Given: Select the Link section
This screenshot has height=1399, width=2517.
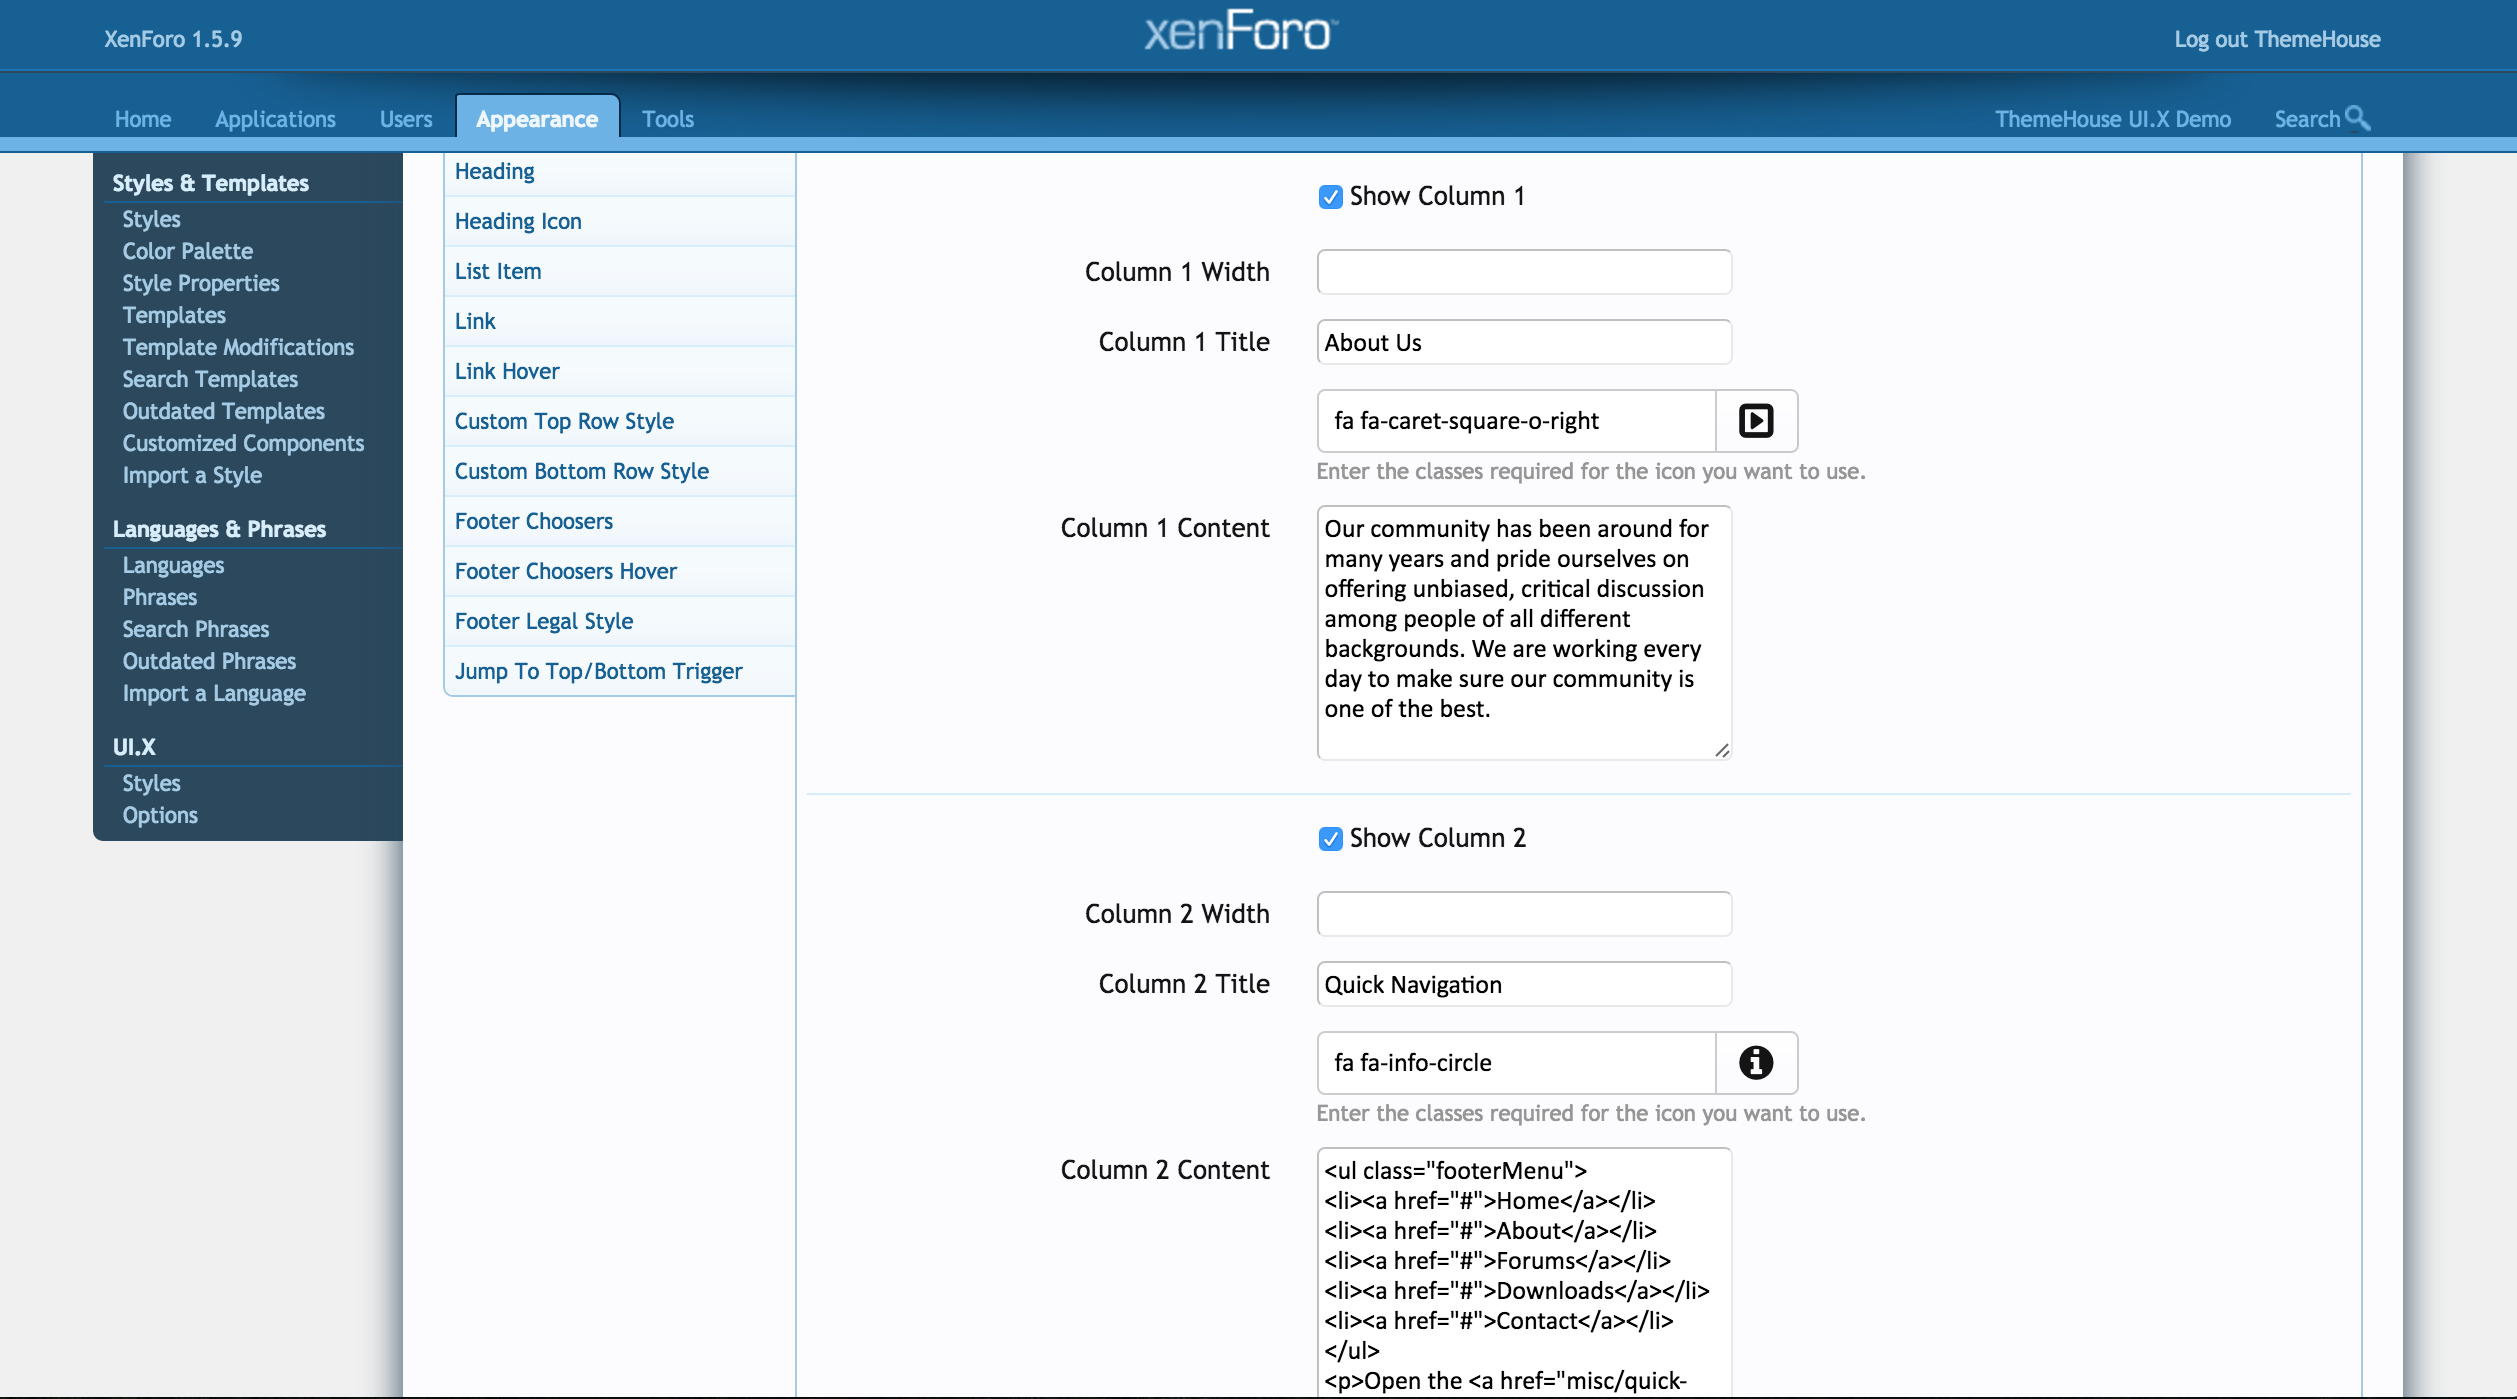Looking at the screenshot, I should click(620, 322).
